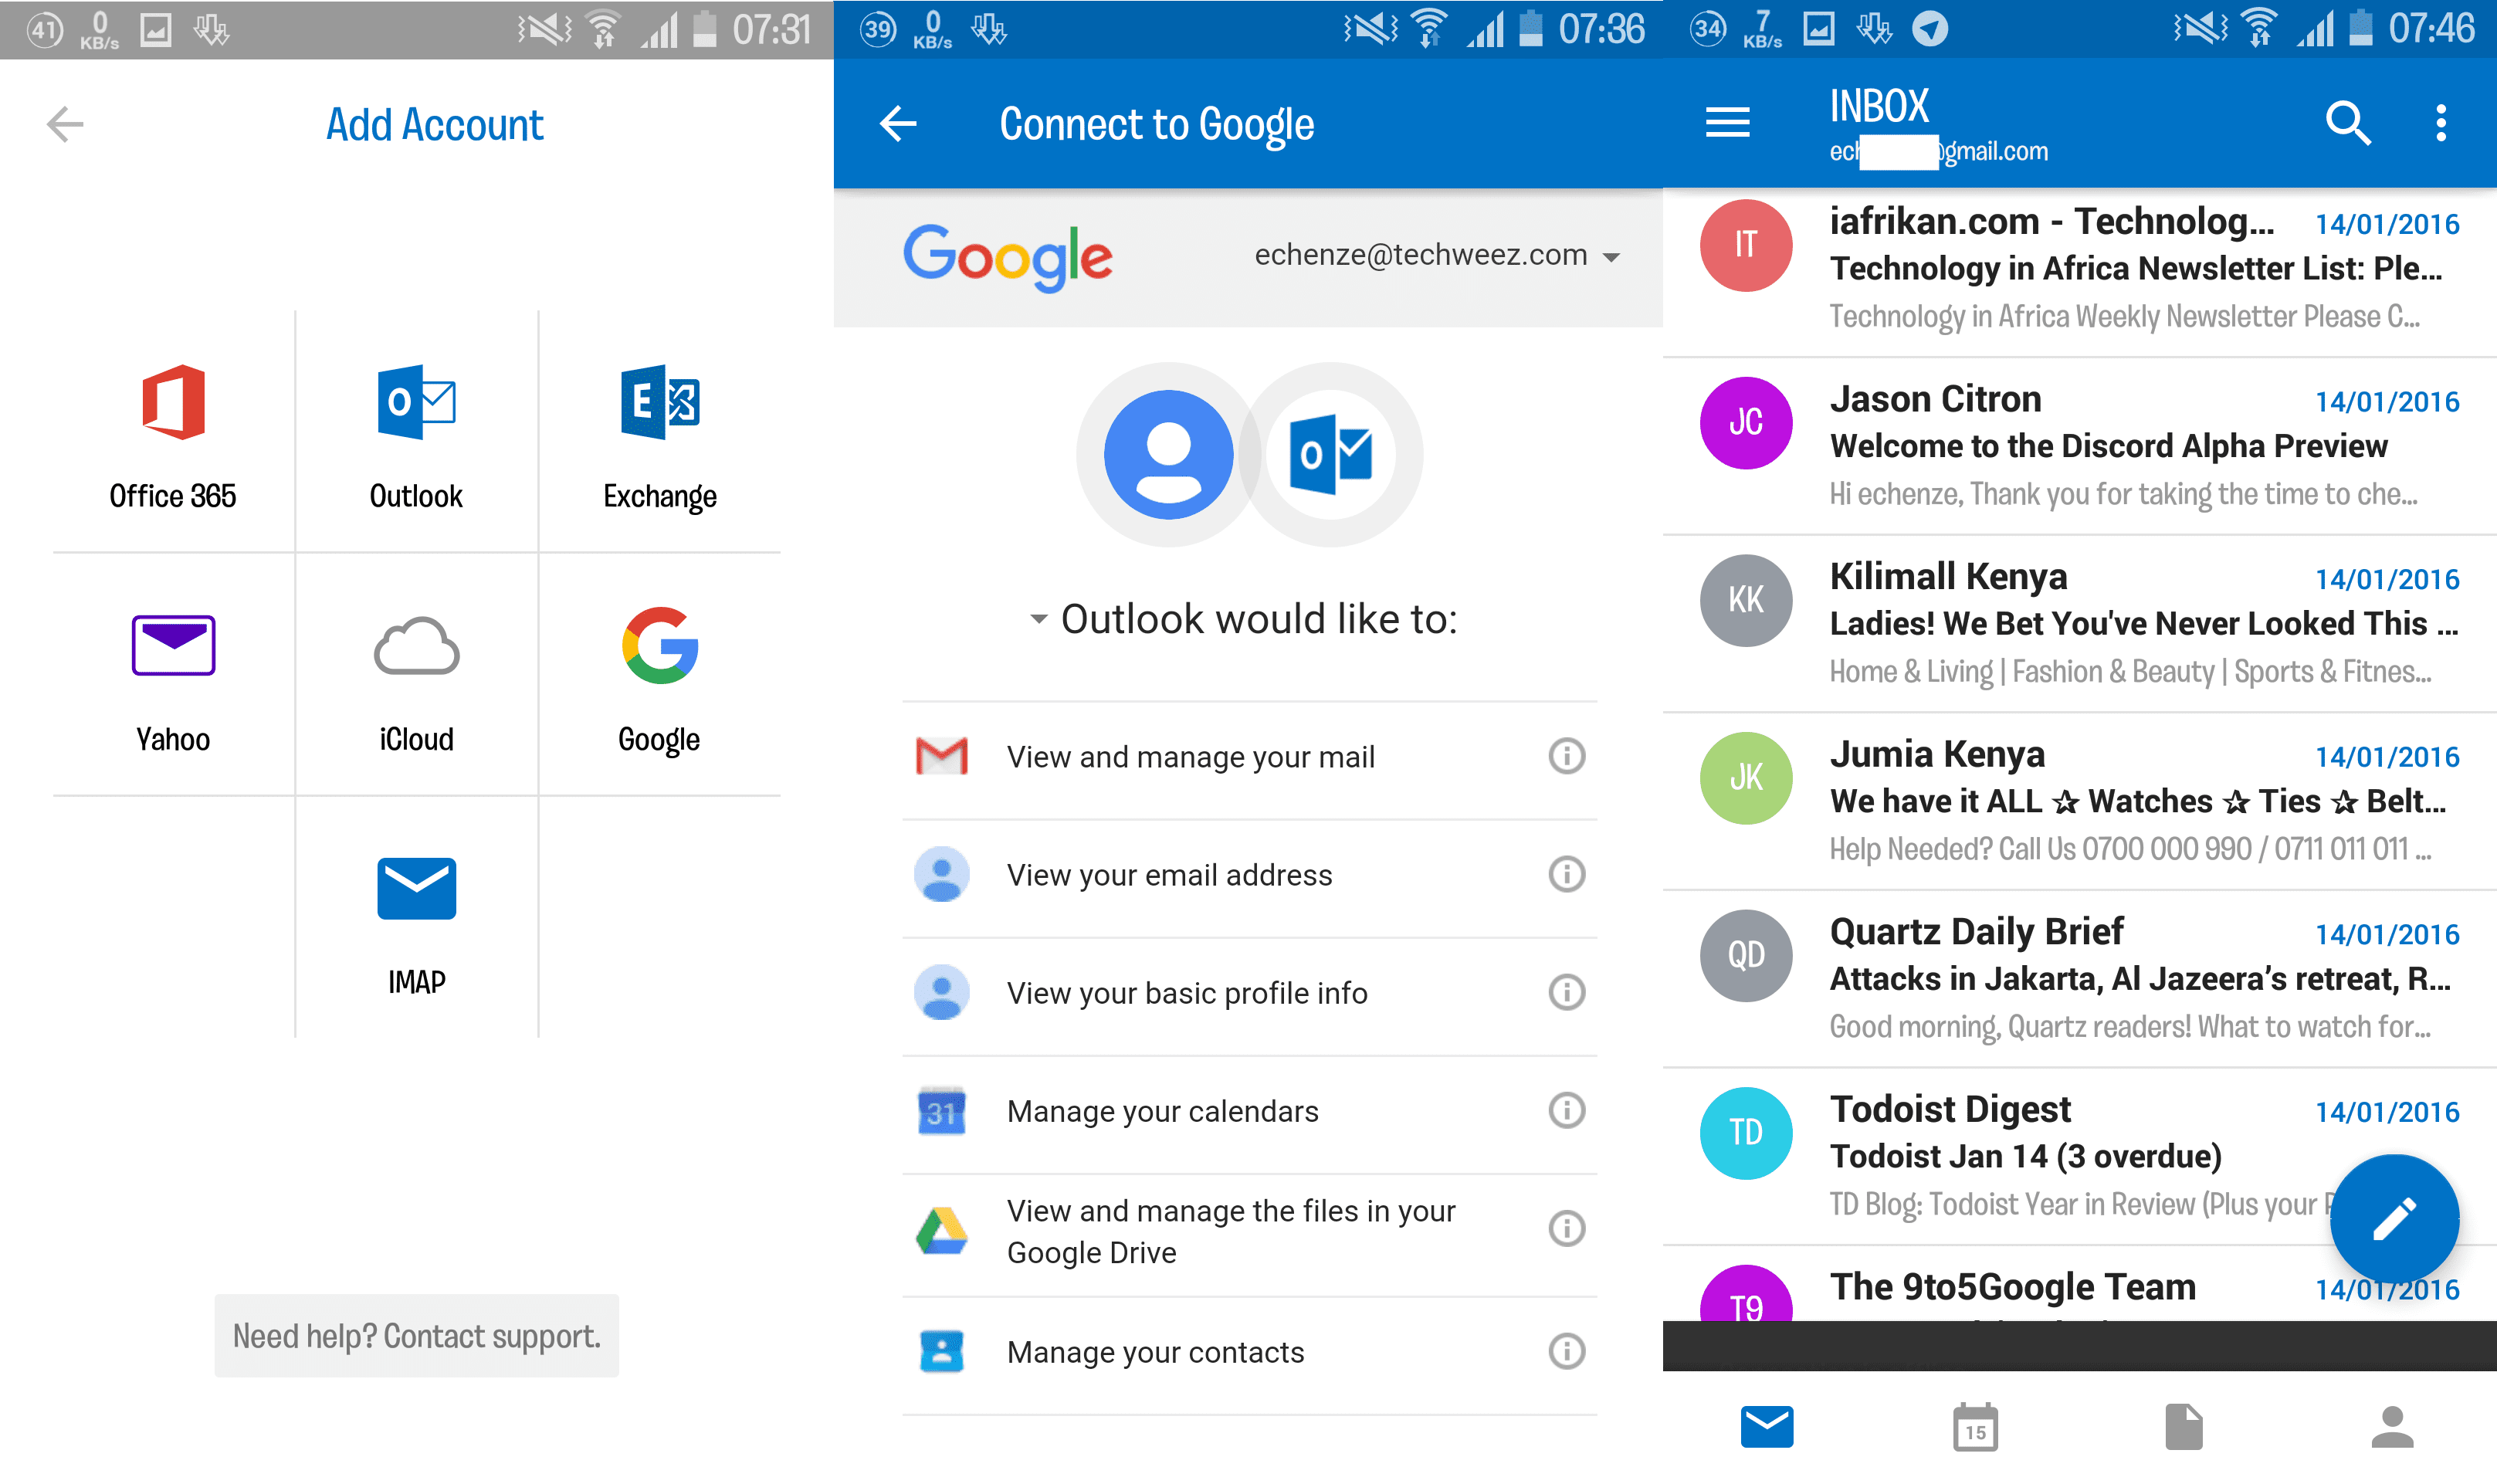Tap the Google Drive icon in permissions list

pos(941,1231)
